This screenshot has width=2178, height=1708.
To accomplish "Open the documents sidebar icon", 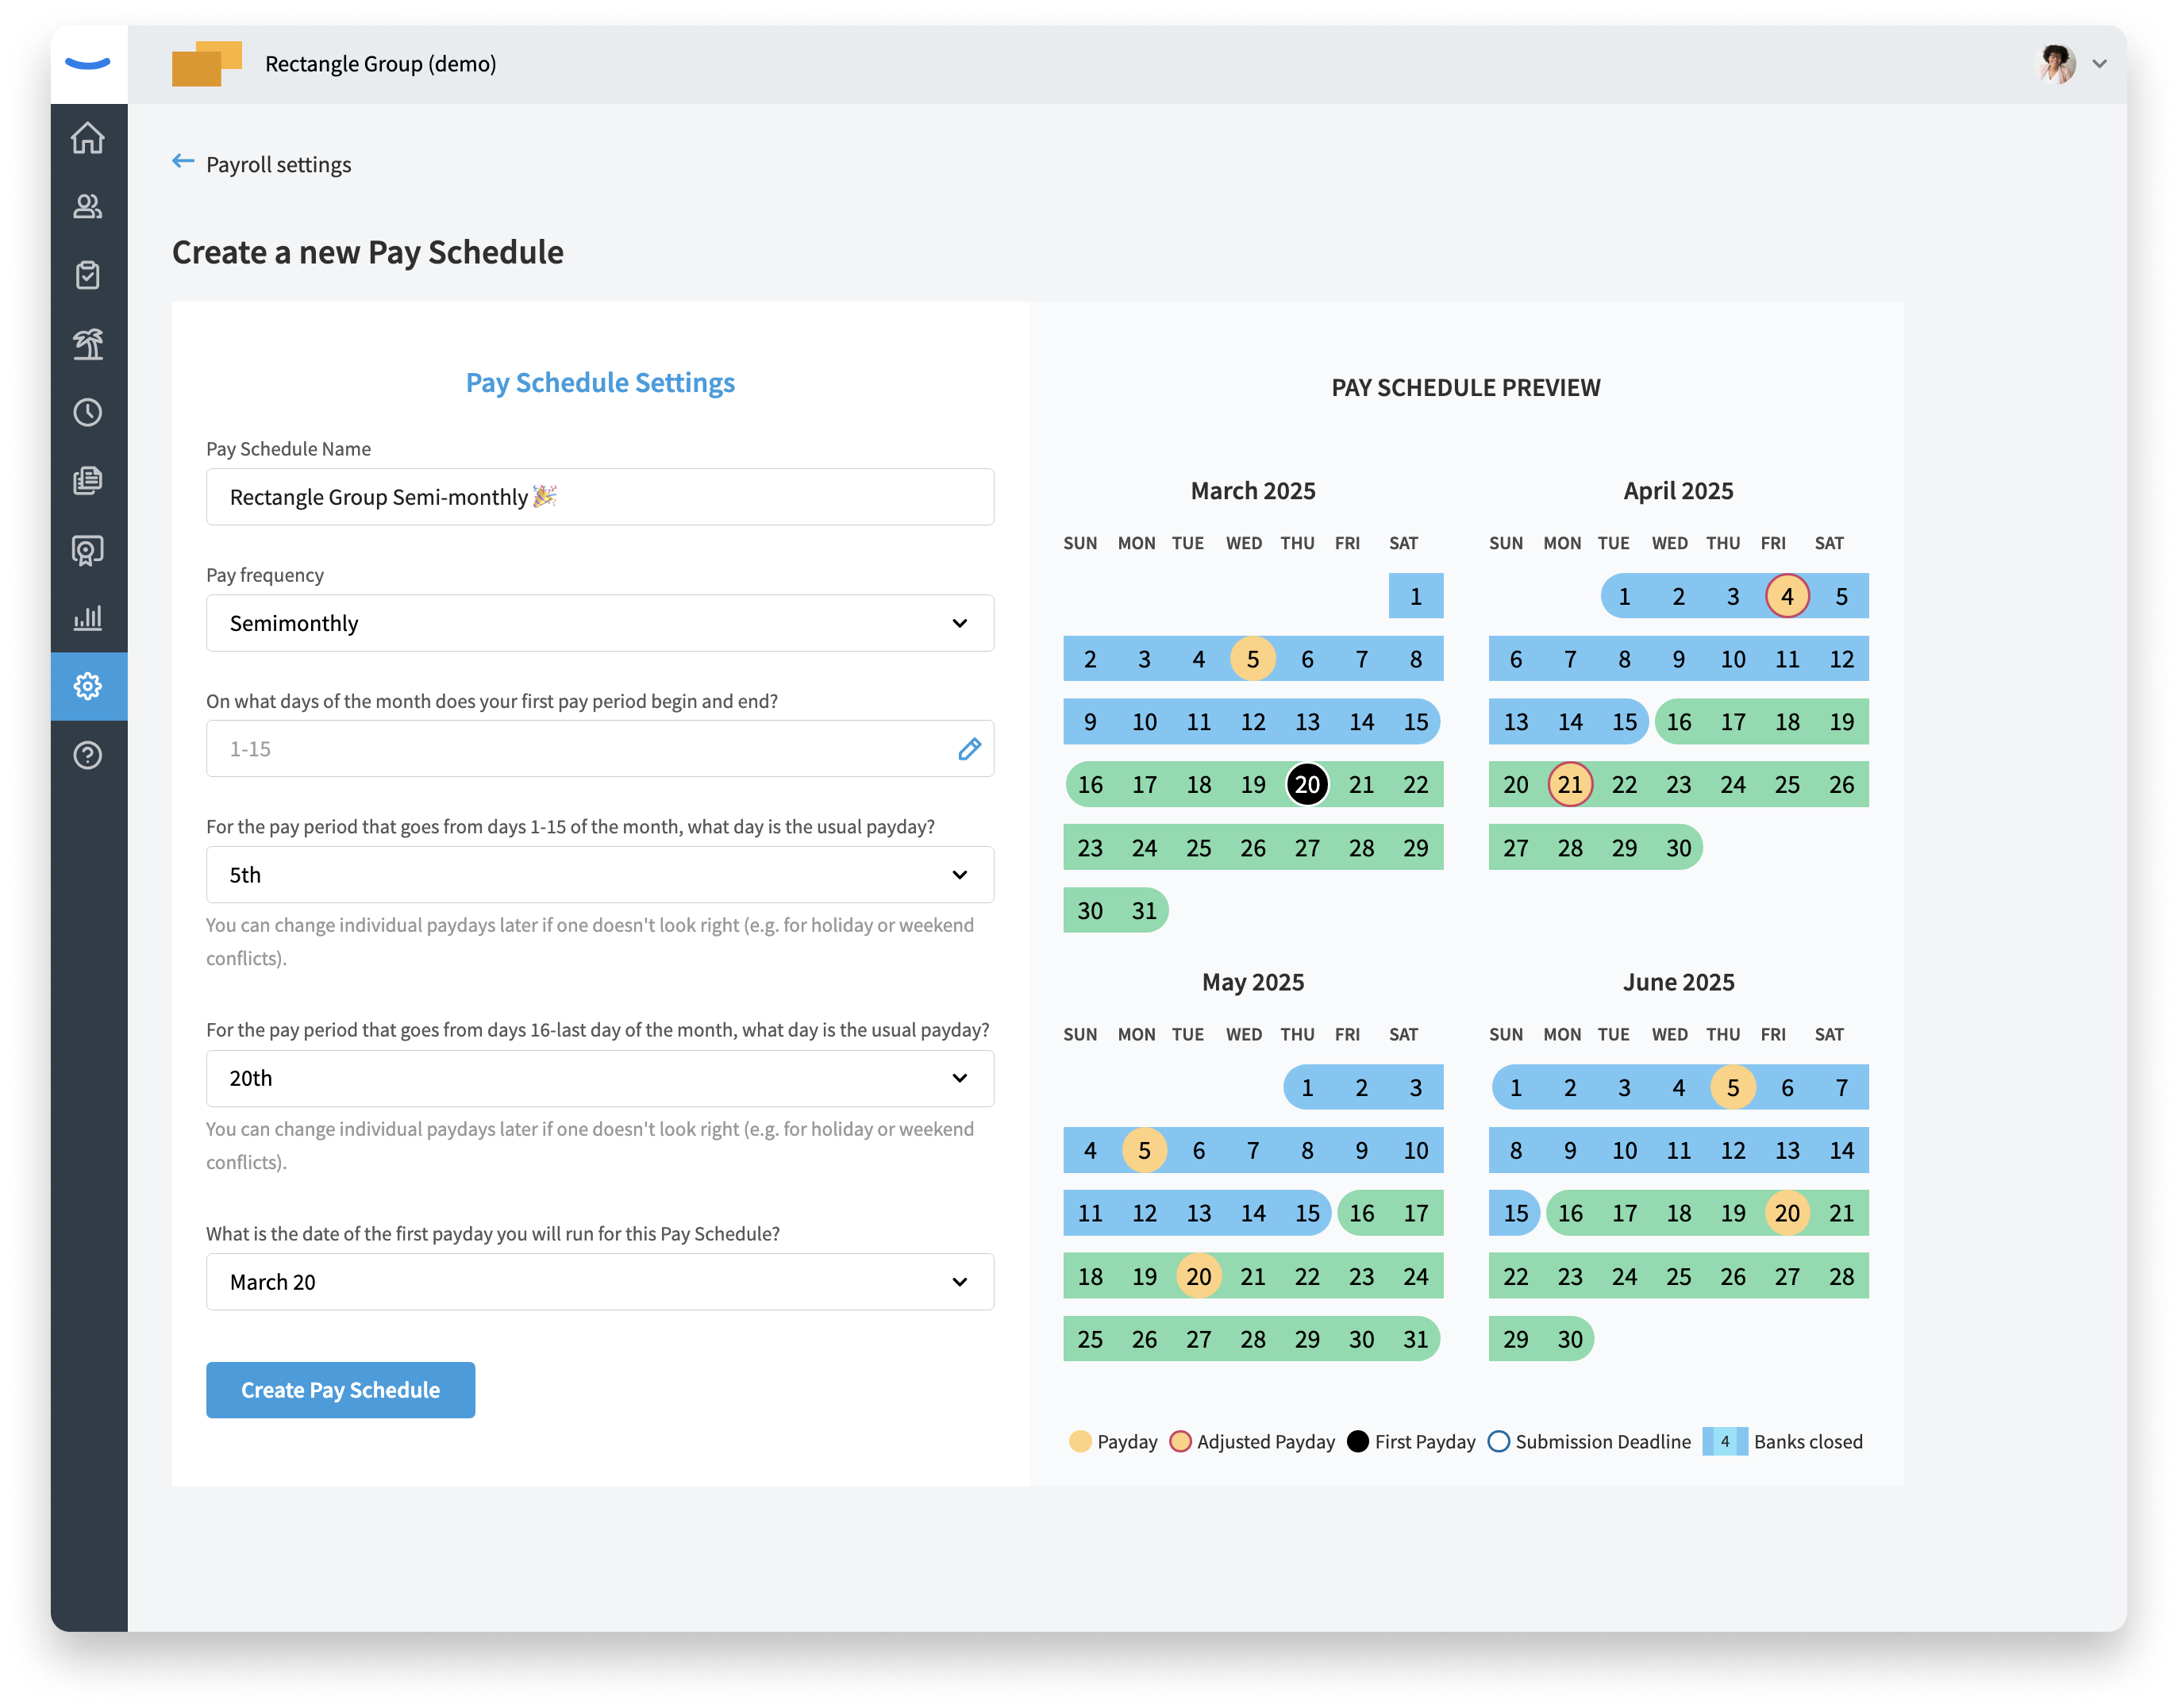I will pyautogui.click(x=88, y=481).
